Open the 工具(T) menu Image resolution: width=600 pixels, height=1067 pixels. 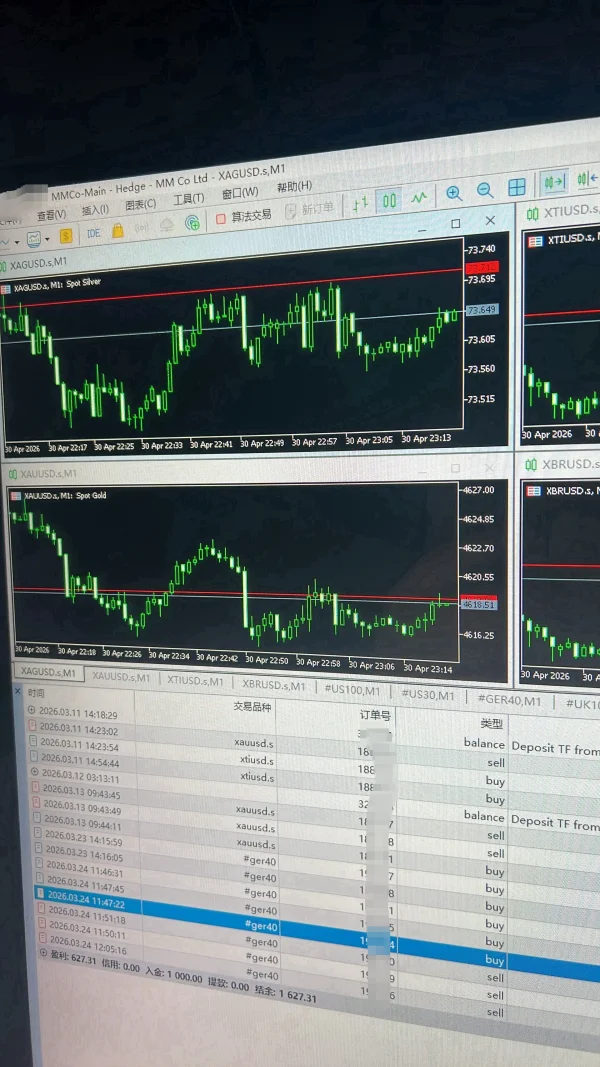coord(188,199)
